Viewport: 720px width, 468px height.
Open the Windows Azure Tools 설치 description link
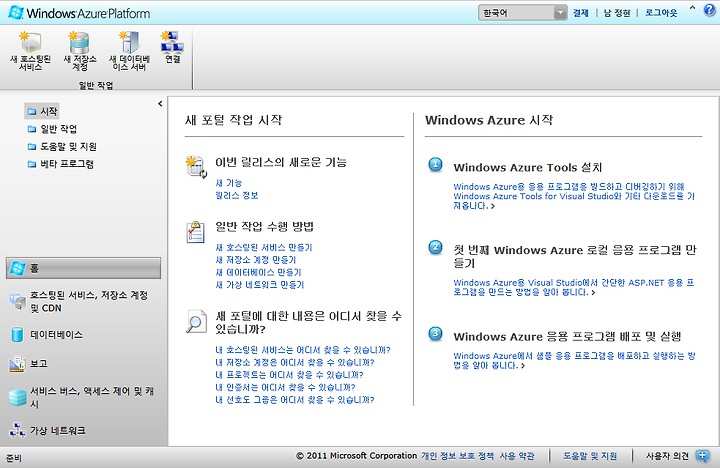click(x=574, y=196)
